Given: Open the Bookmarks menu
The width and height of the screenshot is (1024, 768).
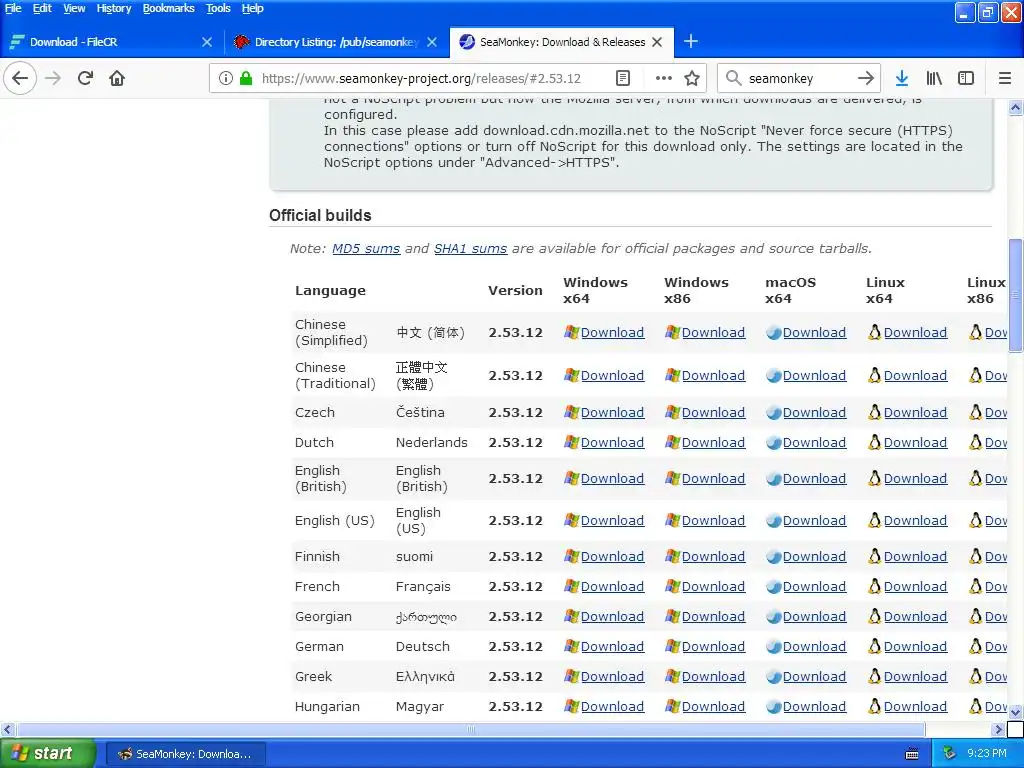Looking at the screenshot, I should 168,8.
